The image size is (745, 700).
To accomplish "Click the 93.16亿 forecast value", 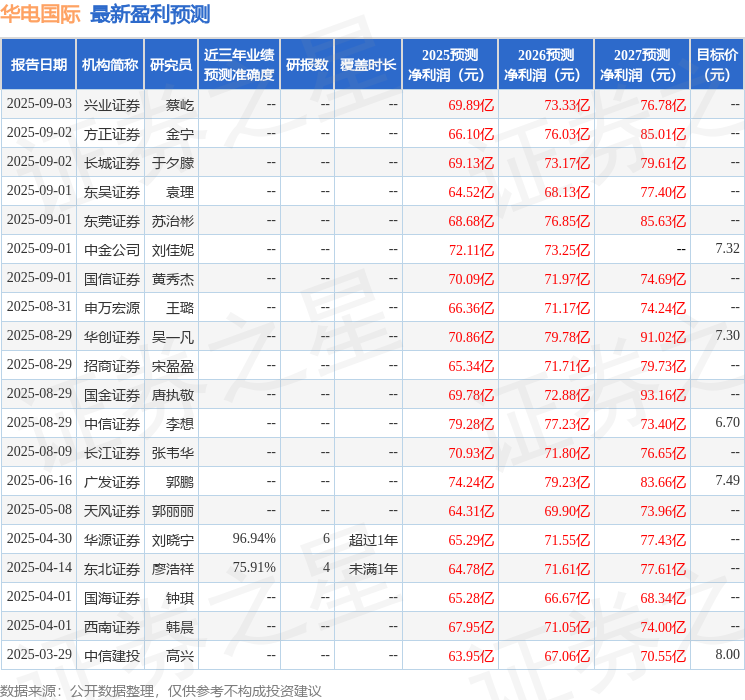I will 663,395.
